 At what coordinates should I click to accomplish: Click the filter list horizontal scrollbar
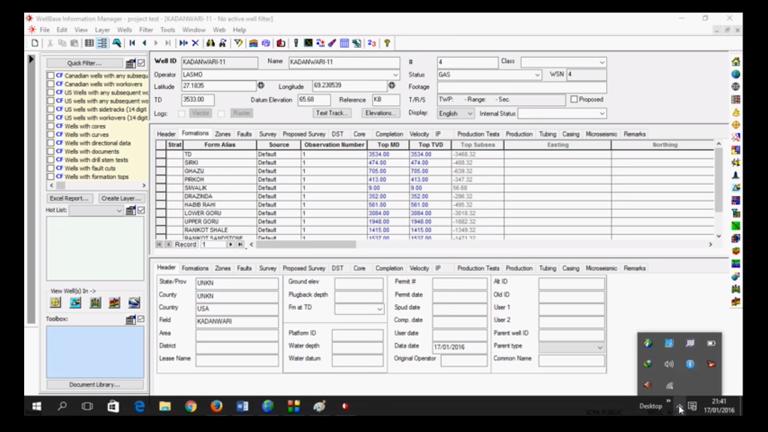[97, 186]
